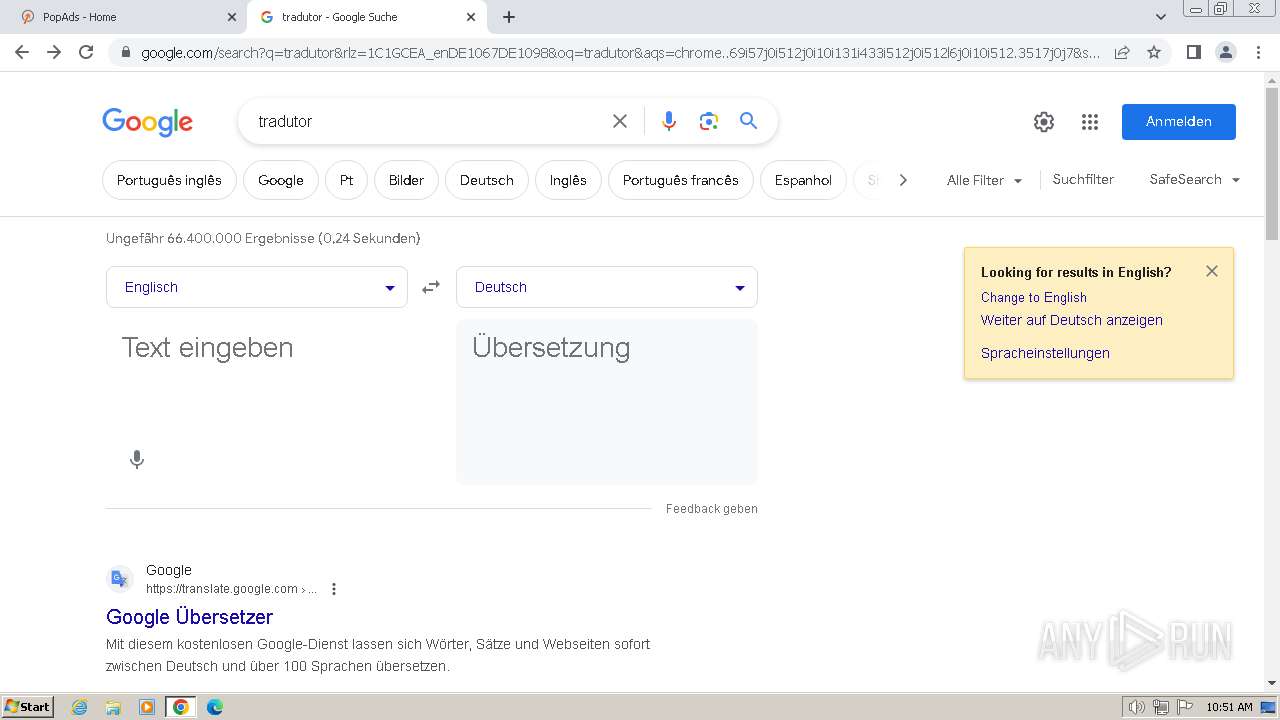Click the 10:51 AM system clock

[x=1229, y=707]
